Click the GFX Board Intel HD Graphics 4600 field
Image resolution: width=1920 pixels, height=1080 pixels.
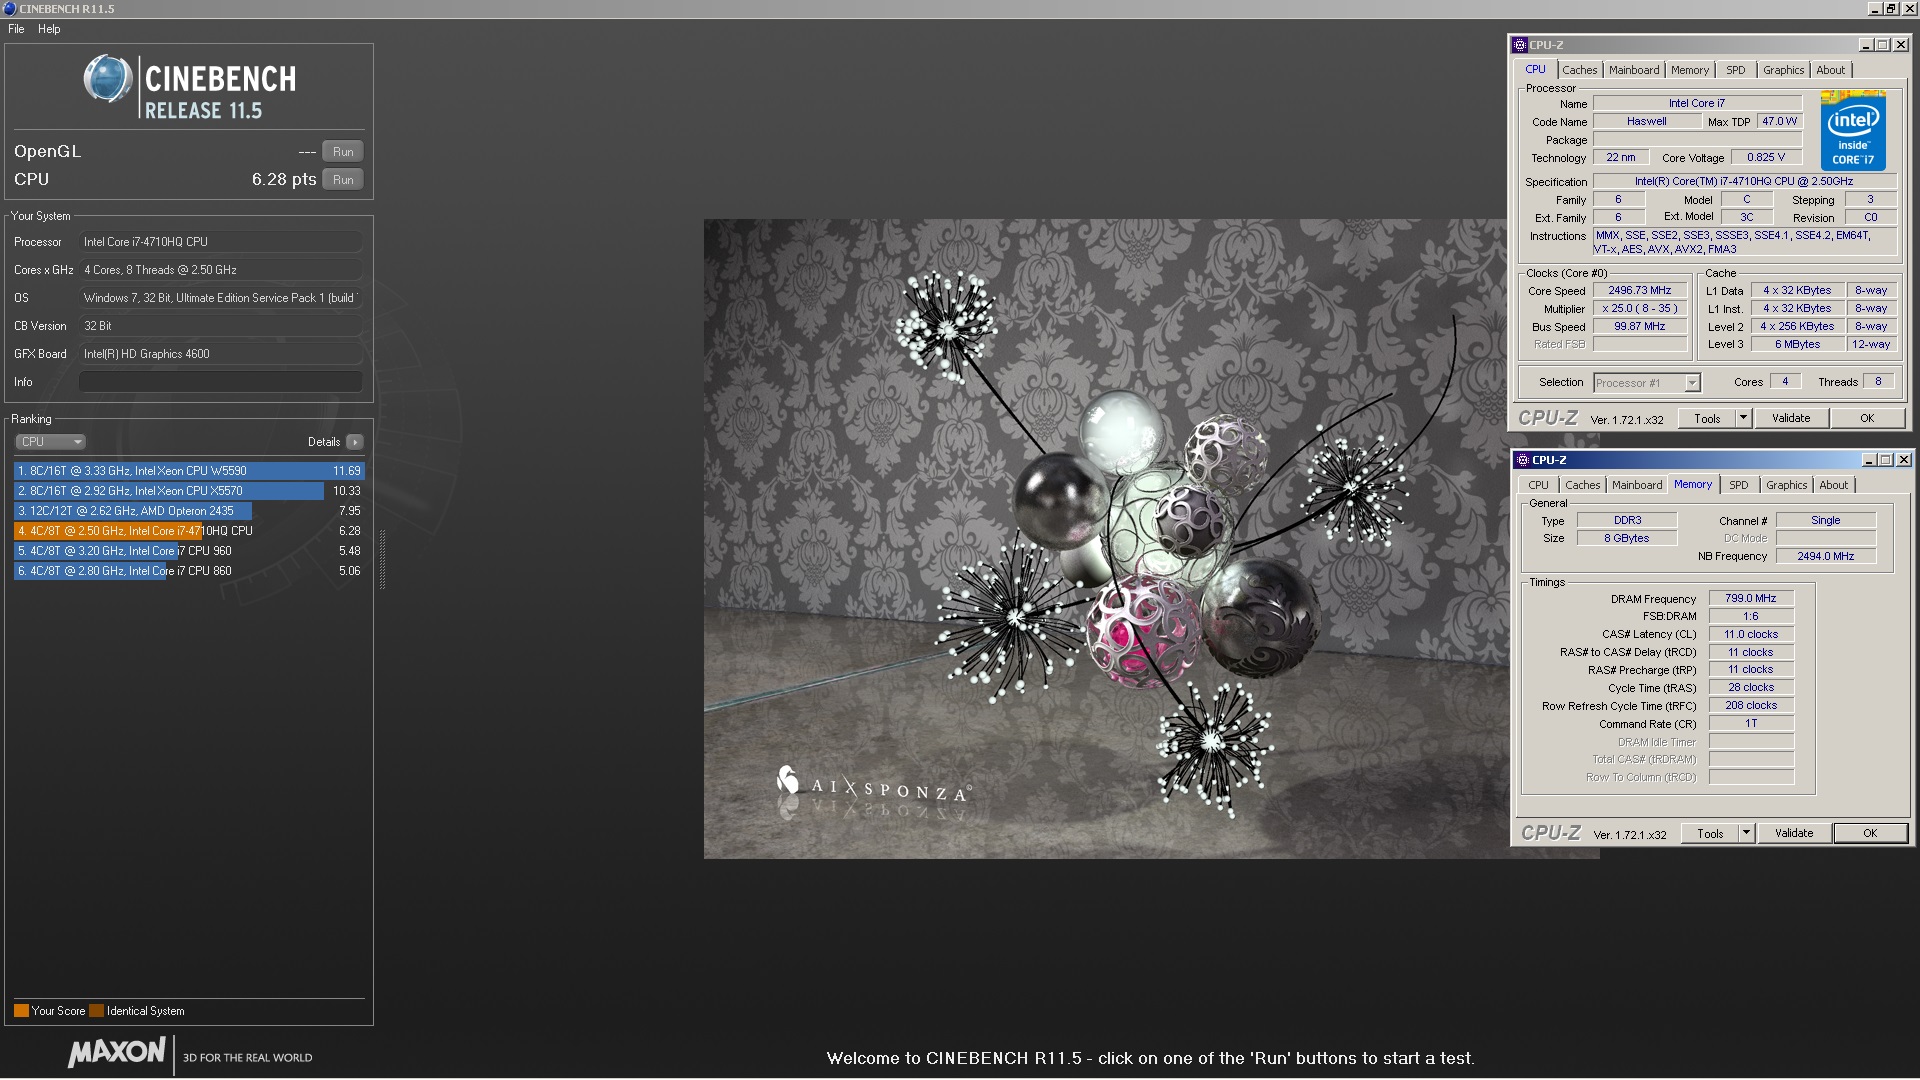(220, 354)
